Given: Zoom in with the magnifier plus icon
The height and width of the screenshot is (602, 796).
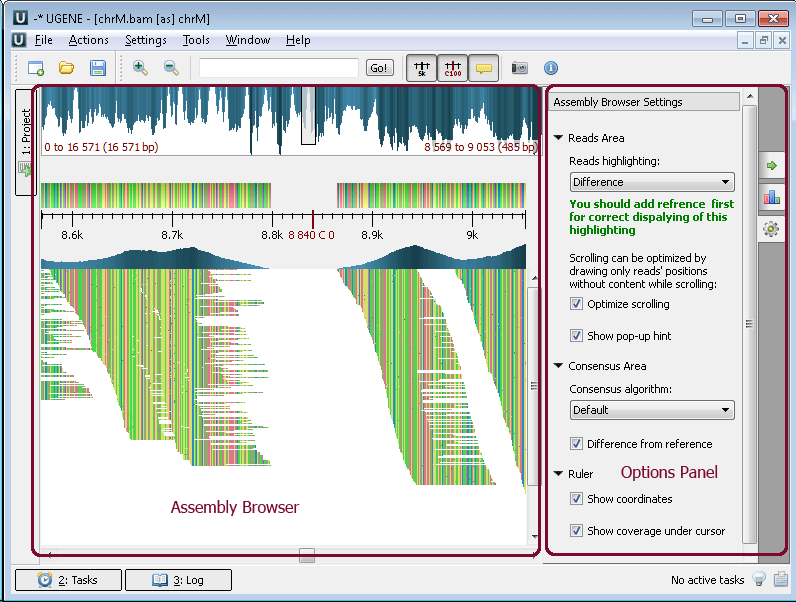Looking at the screenshot, I should click(140, 68).
